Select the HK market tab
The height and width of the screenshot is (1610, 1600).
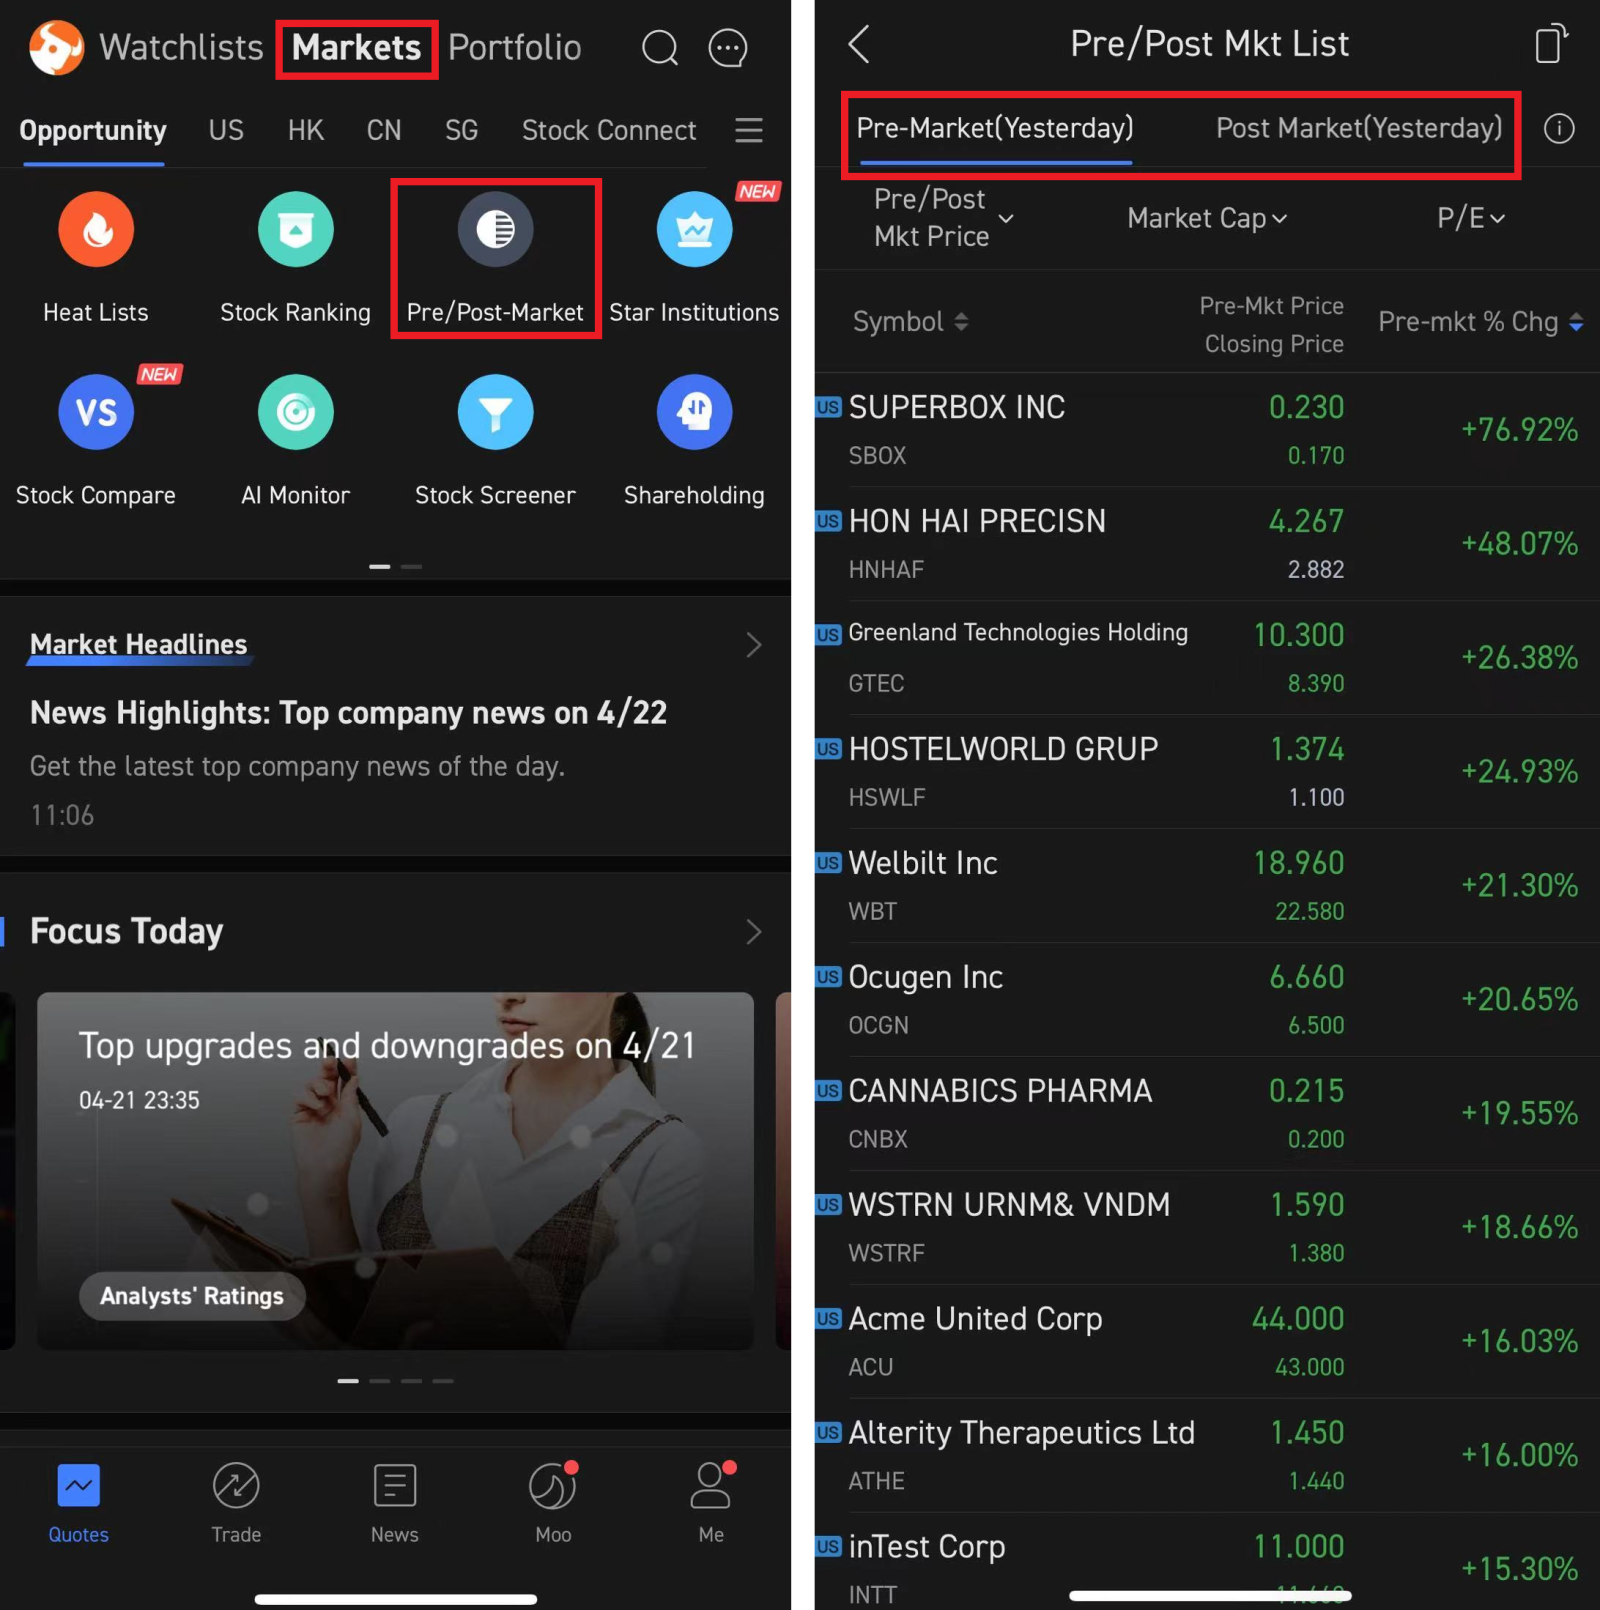tap(305, 130)
